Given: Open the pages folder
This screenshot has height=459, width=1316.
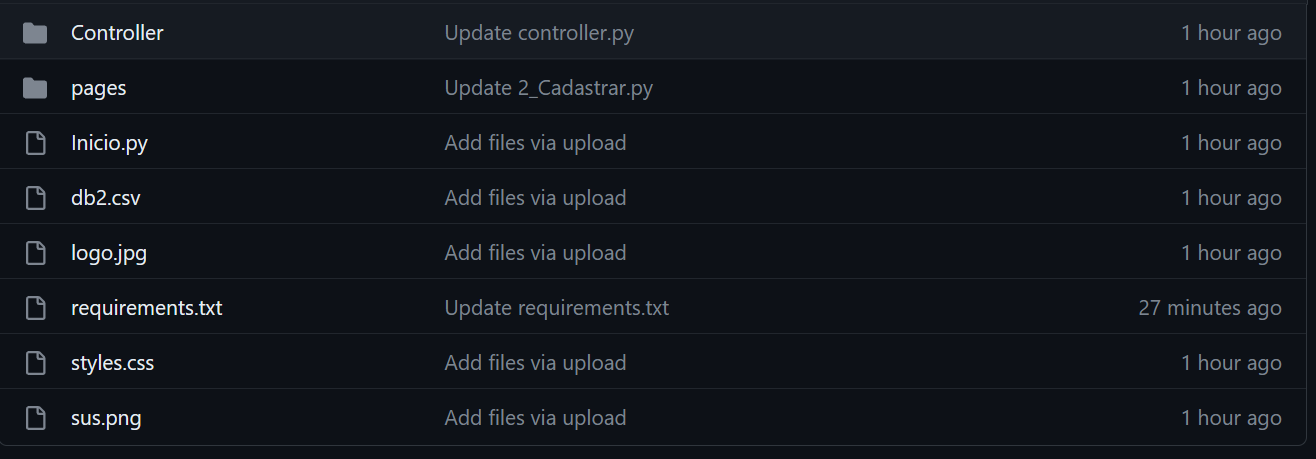Looking at the screenshot, I should click(x=98, y=88).
